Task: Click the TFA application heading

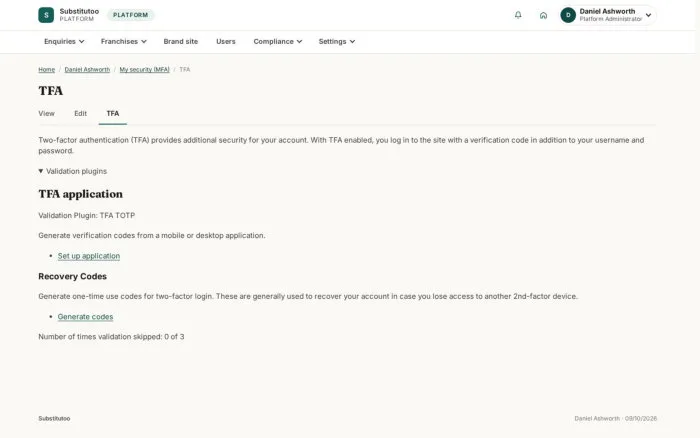Action: [80, 194]
